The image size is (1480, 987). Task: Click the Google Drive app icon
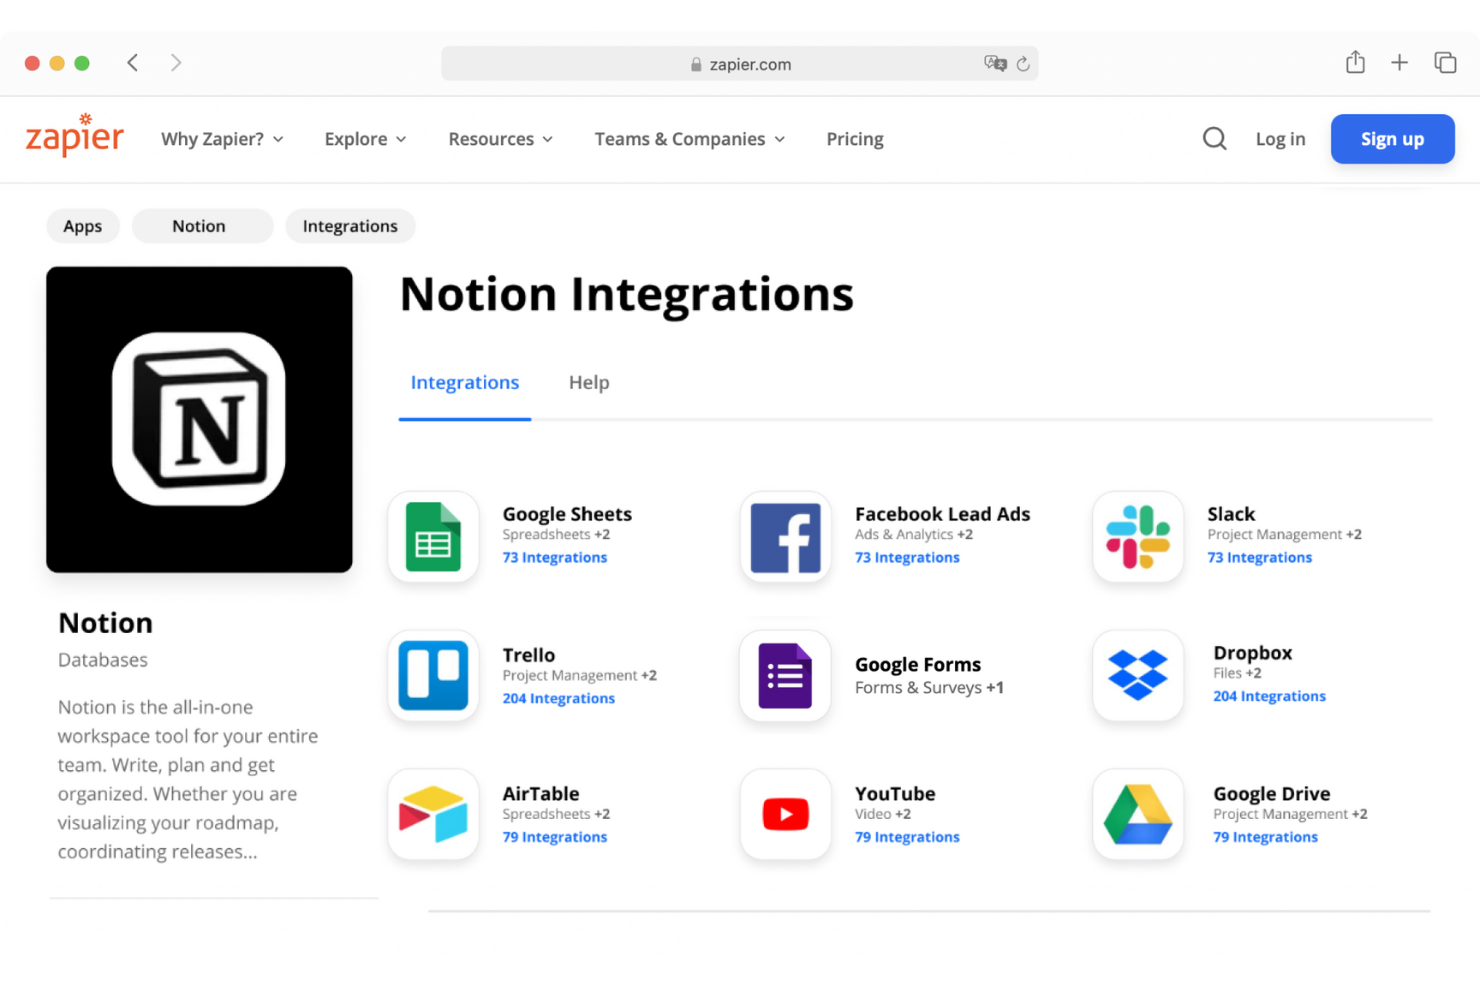click(1137, 814)
